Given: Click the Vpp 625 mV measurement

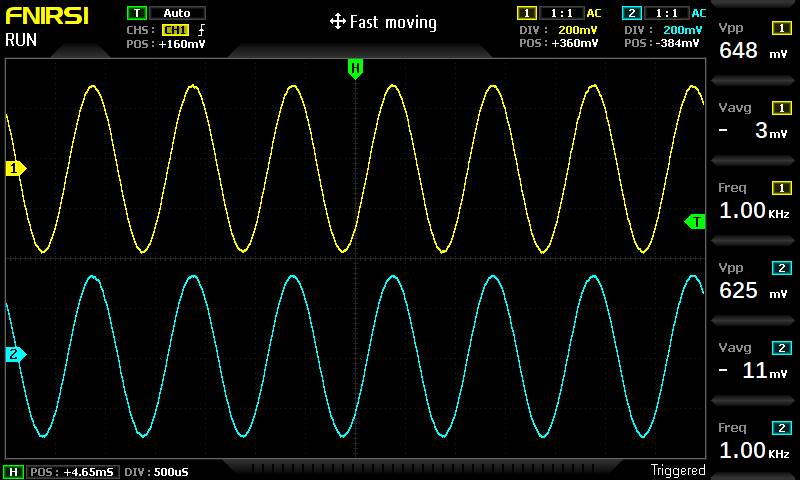Looking at the screenshot, I should pyautogui.click(x=753, y=291).
